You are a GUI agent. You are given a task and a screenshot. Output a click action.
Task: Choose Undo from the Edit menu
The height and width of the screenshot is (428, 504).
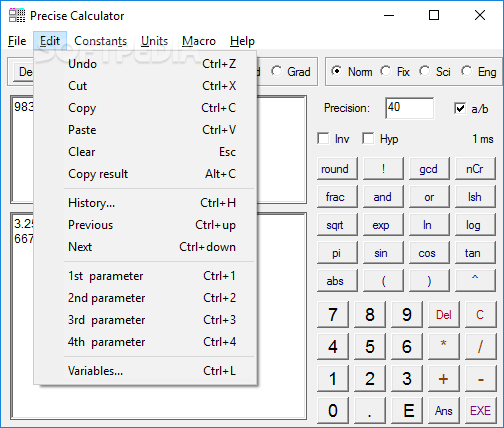145,64
